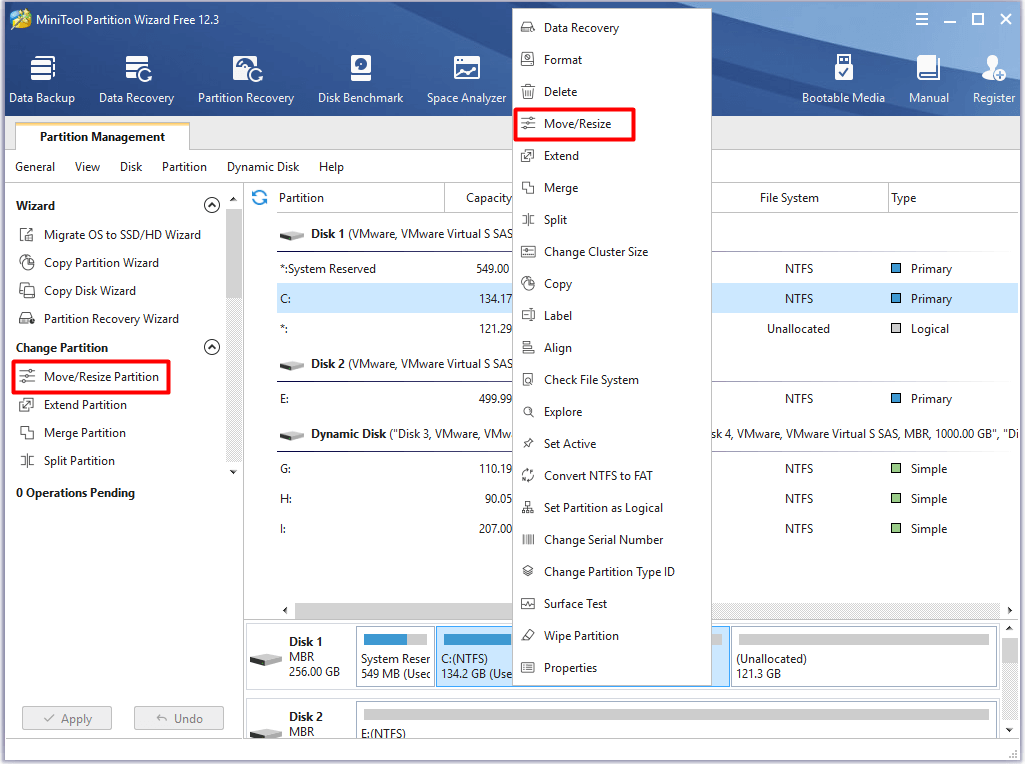Viewport: 1026px width, 764px height.
Task: Collapse the Change Partition section
Action: point(211,347)
